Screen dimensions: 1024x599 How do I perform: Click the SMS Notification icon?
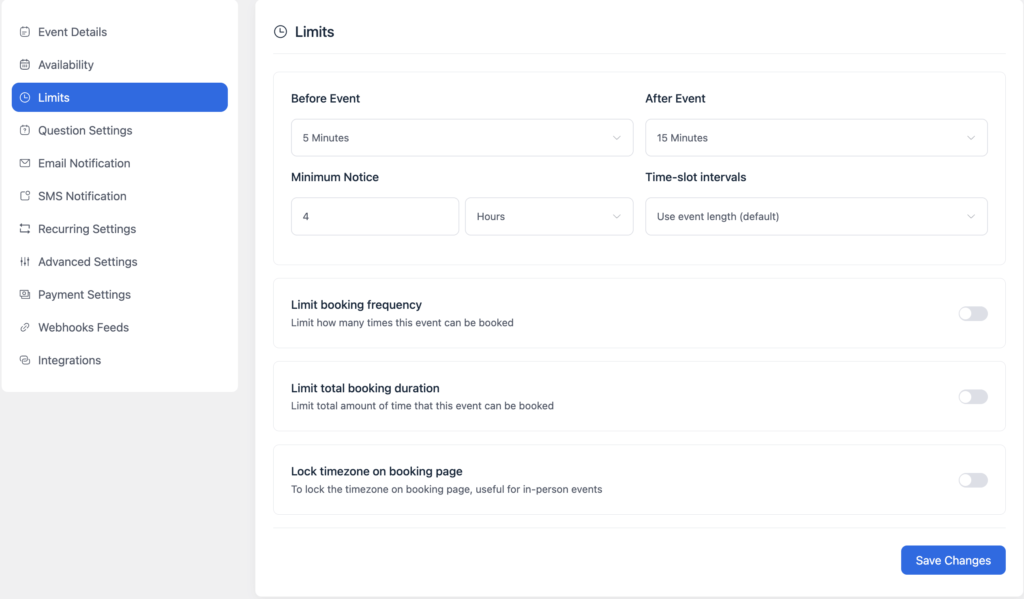(25, 195)
